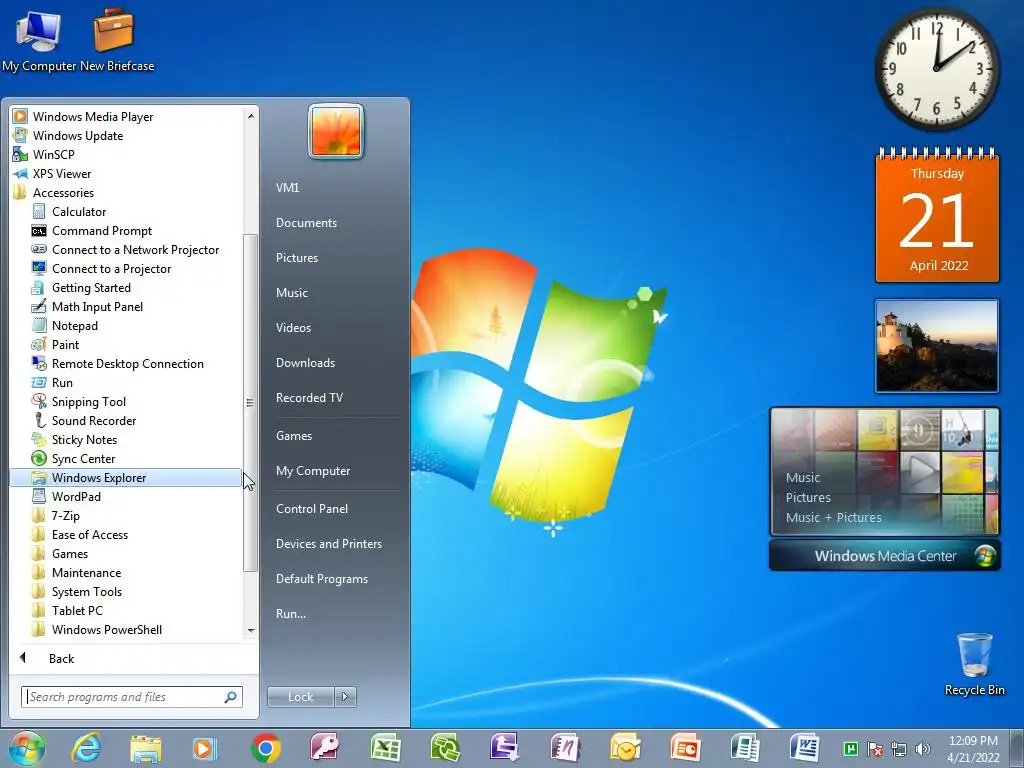Open the shutdown options arrow beside Lock
The height and width of the screenshot is (768, 1024).
click(x=345, y=697)
